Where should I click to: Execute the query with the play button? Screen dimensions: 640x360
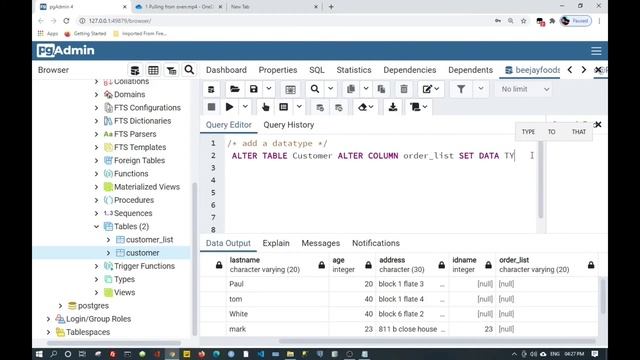click(x=229, y=107)
